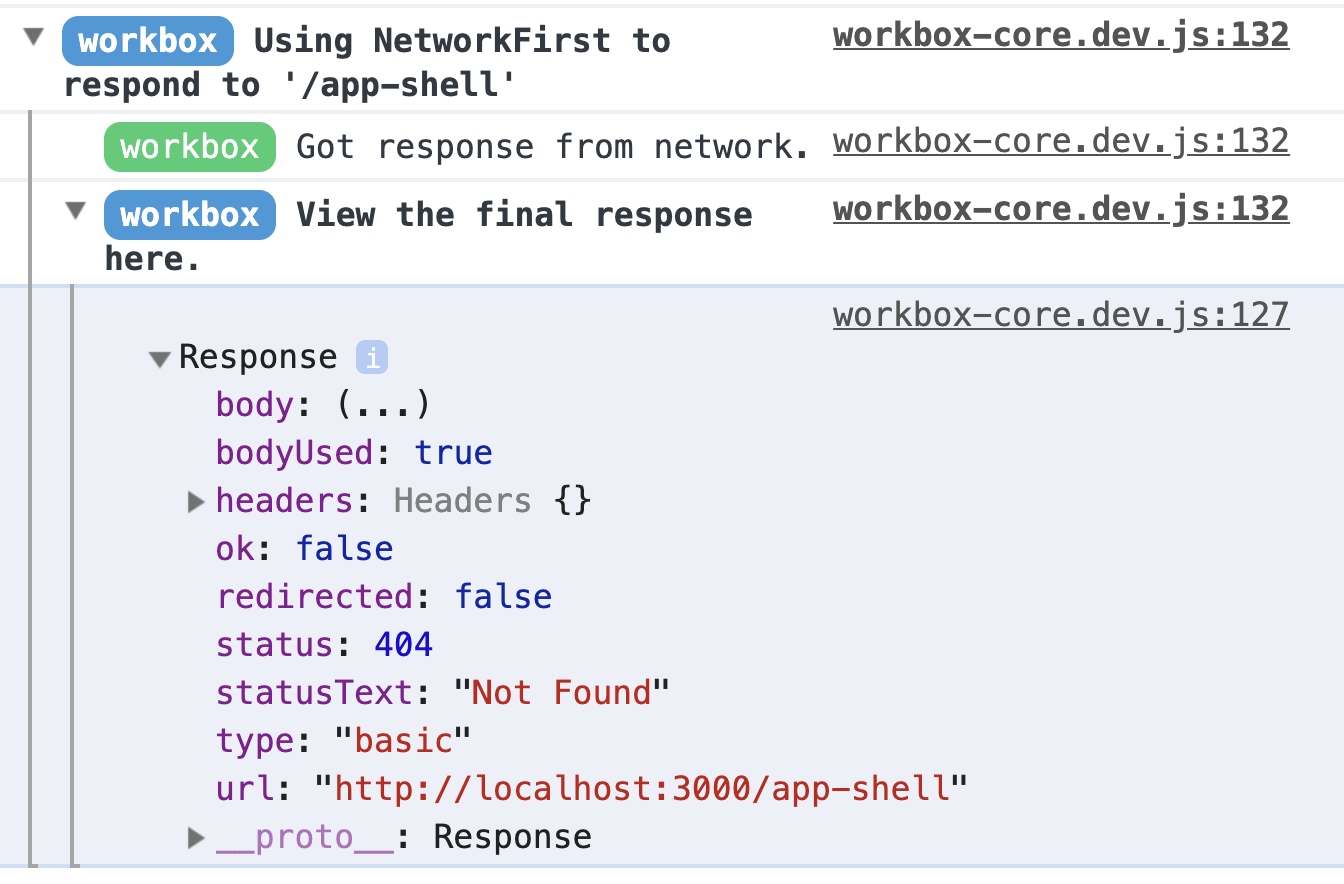
Task: Click the green workbox badge
Action: 190,147
